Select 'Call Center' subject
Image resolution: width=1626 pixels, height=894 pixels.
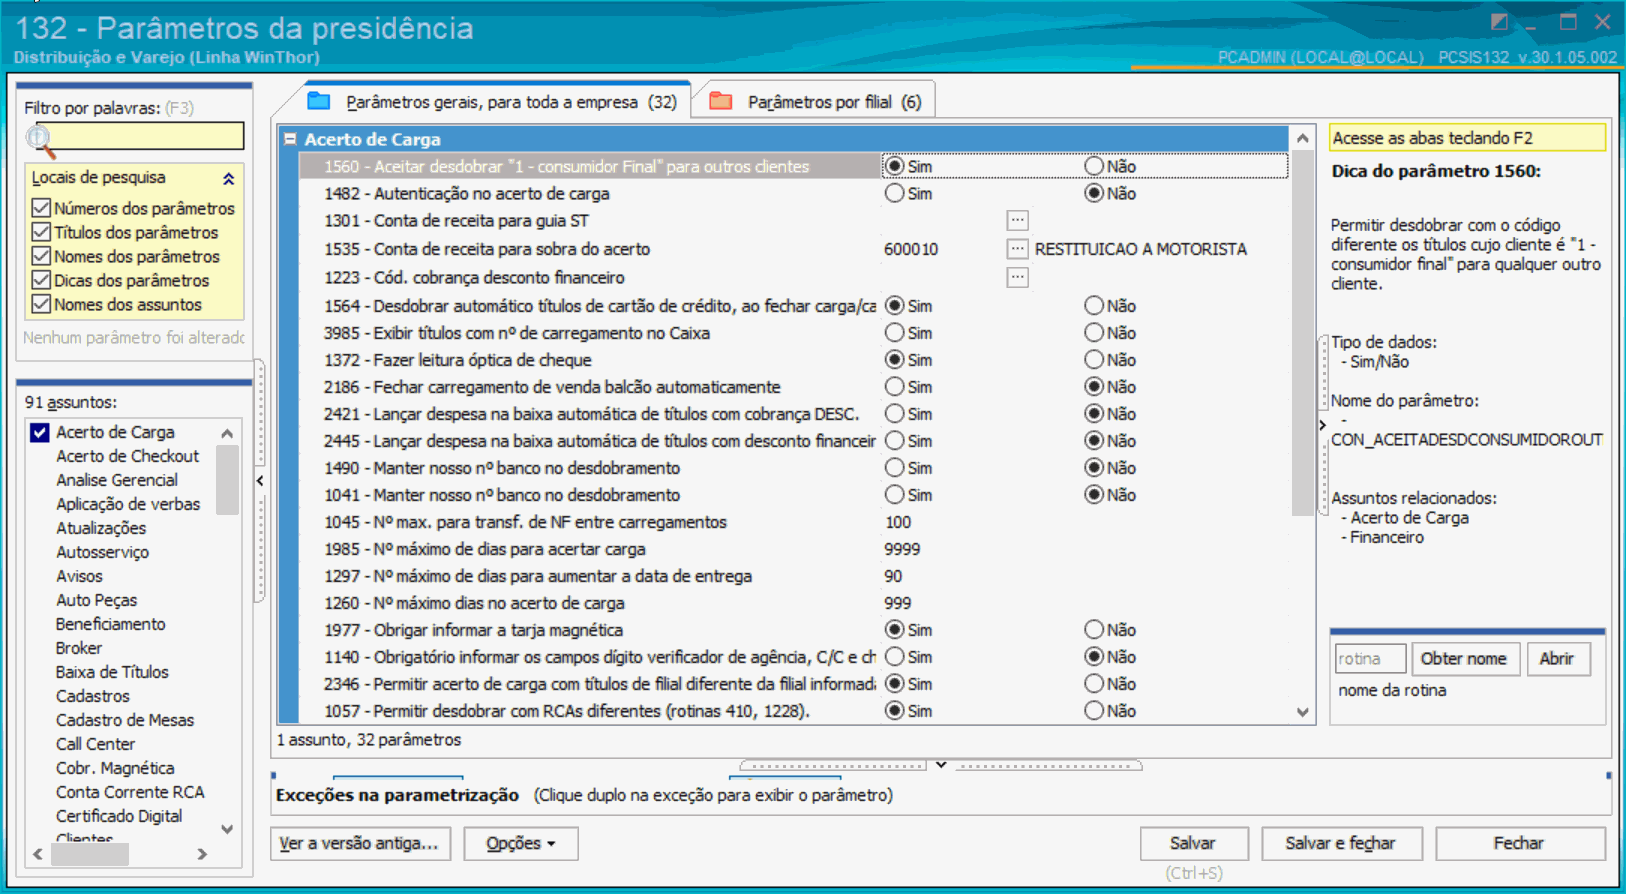pos(95,744)
